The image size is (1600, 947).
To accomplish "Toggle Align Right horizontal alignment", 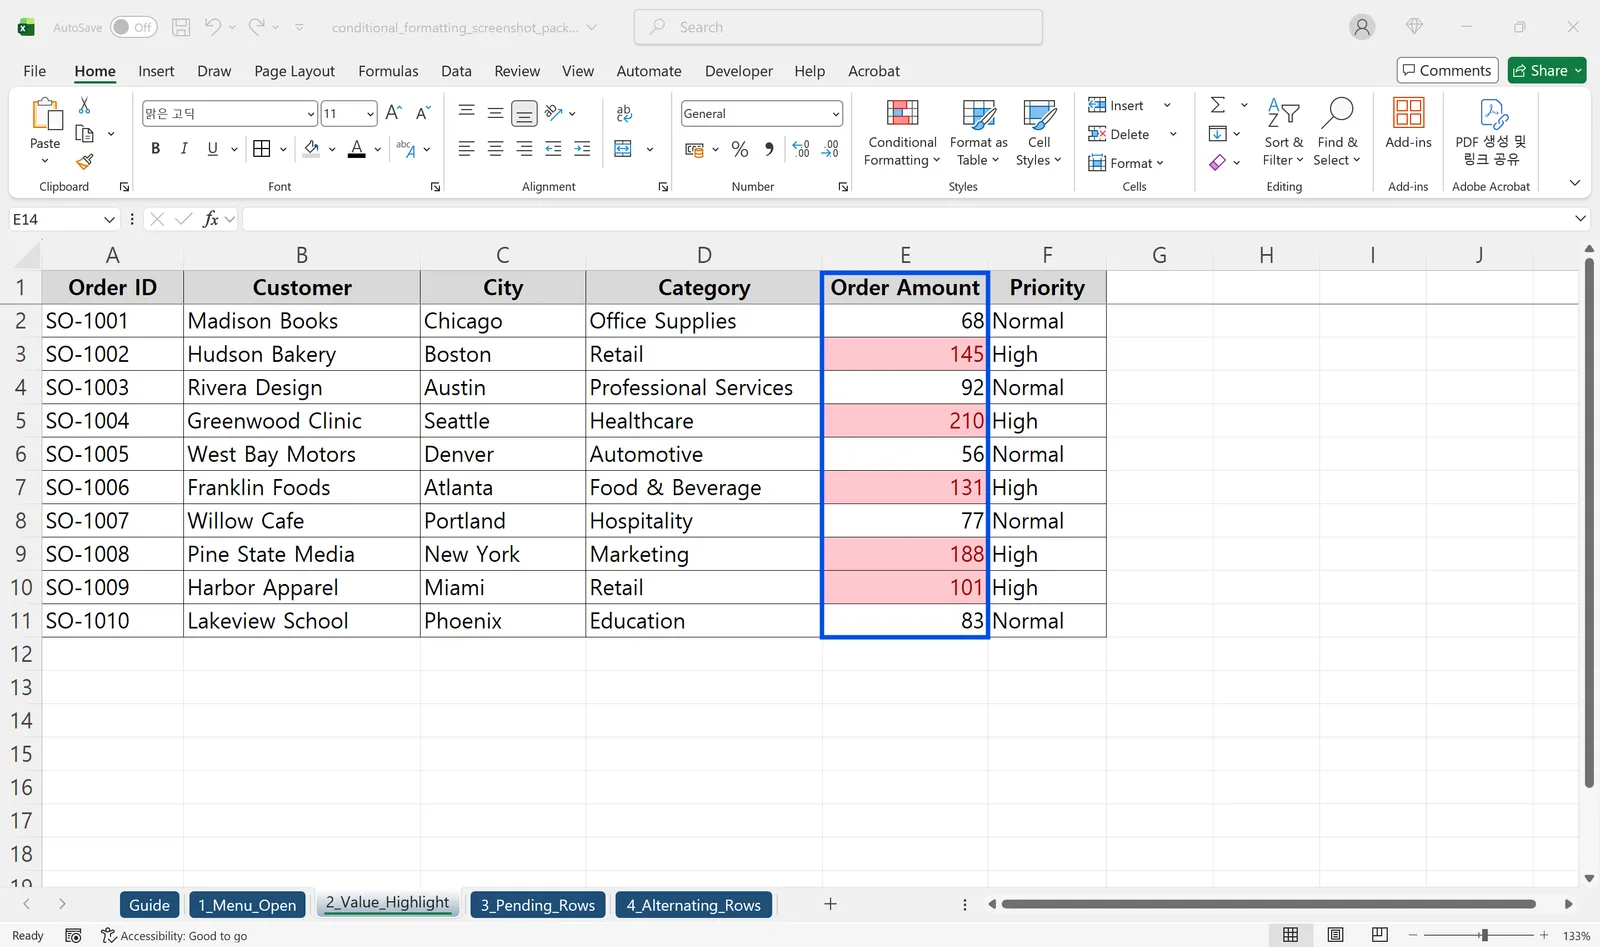I will pos(524,149).
